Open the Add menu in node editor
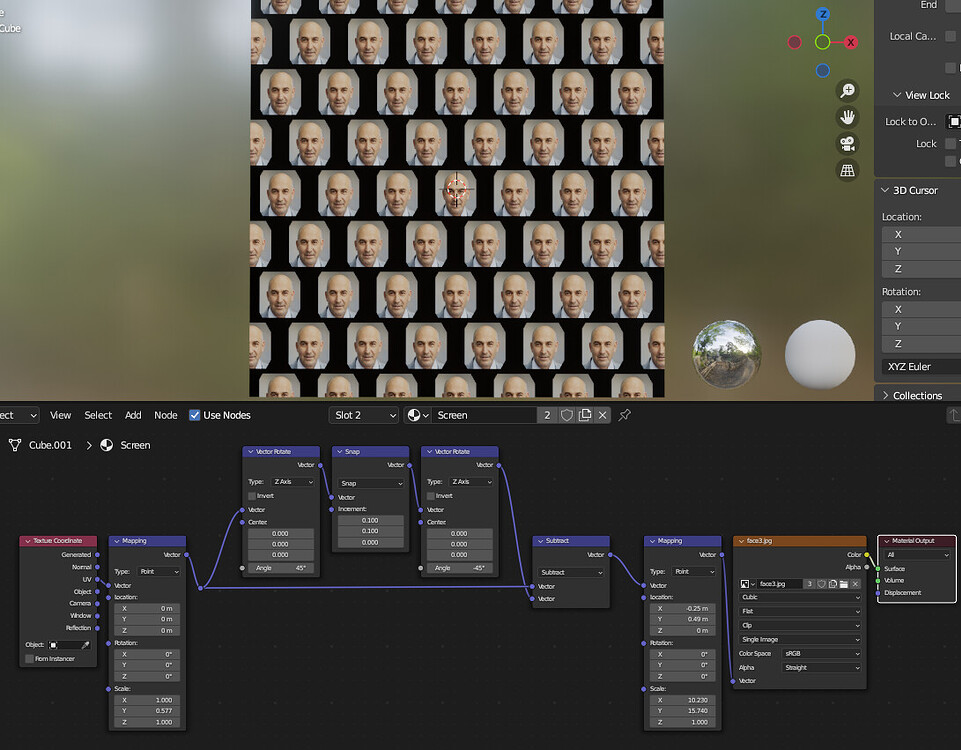Screen dimensions: 961x750 pyautogui.click(x=133, y=415)
